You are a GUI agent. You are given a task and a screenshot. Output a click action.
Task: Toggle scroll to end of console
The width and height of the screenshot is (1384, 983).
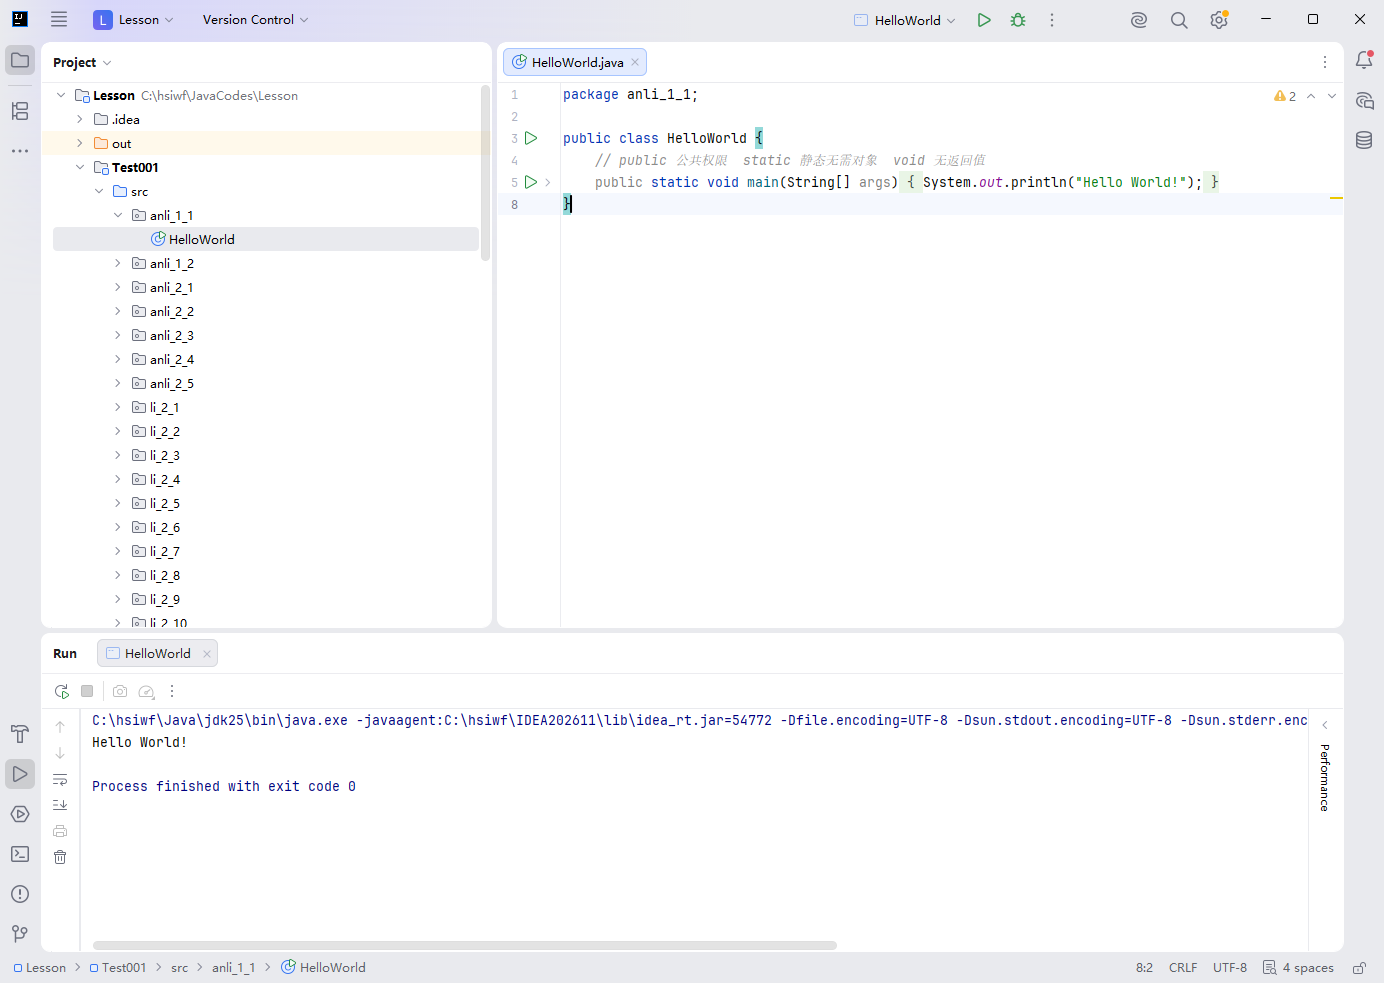pos(60,805)
